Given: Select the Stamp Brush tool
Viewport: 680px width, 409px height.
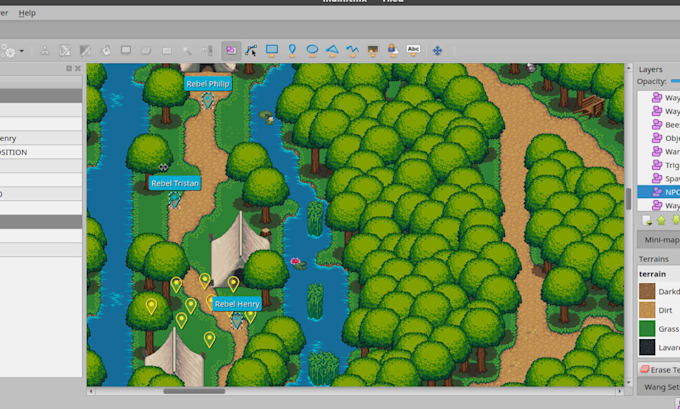Looking at the screenshot, I should pos(44,51).
